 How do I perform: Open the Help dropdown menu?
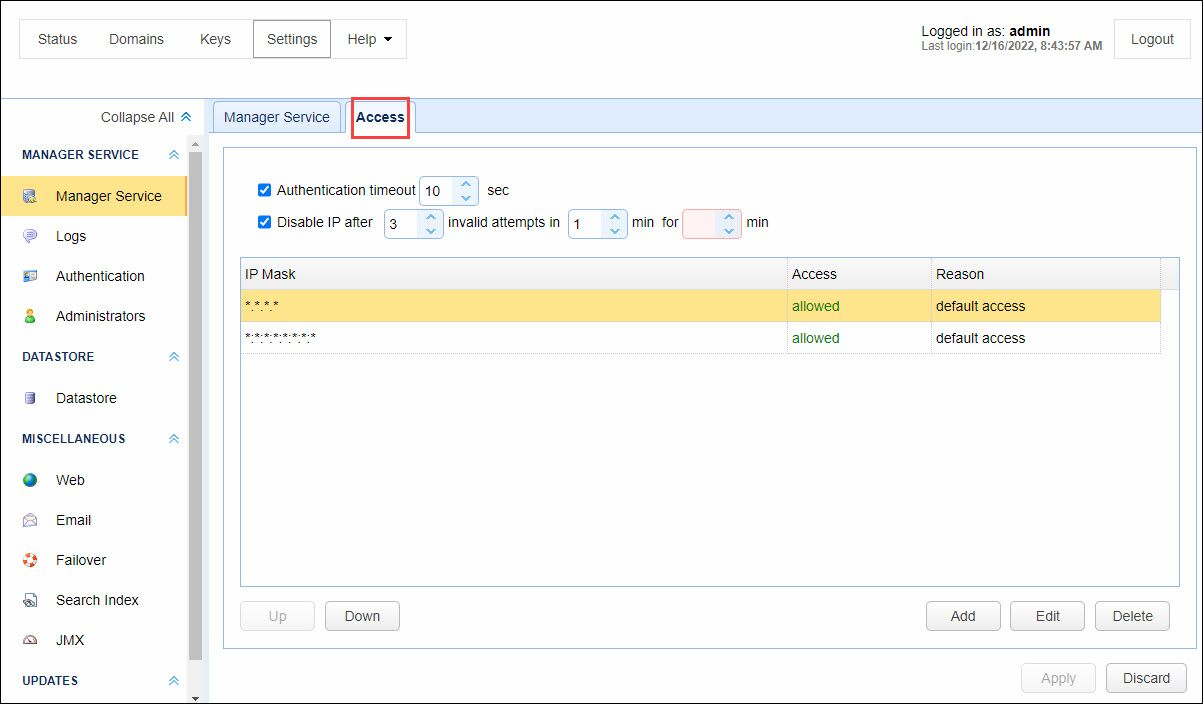tap(369, 39)
